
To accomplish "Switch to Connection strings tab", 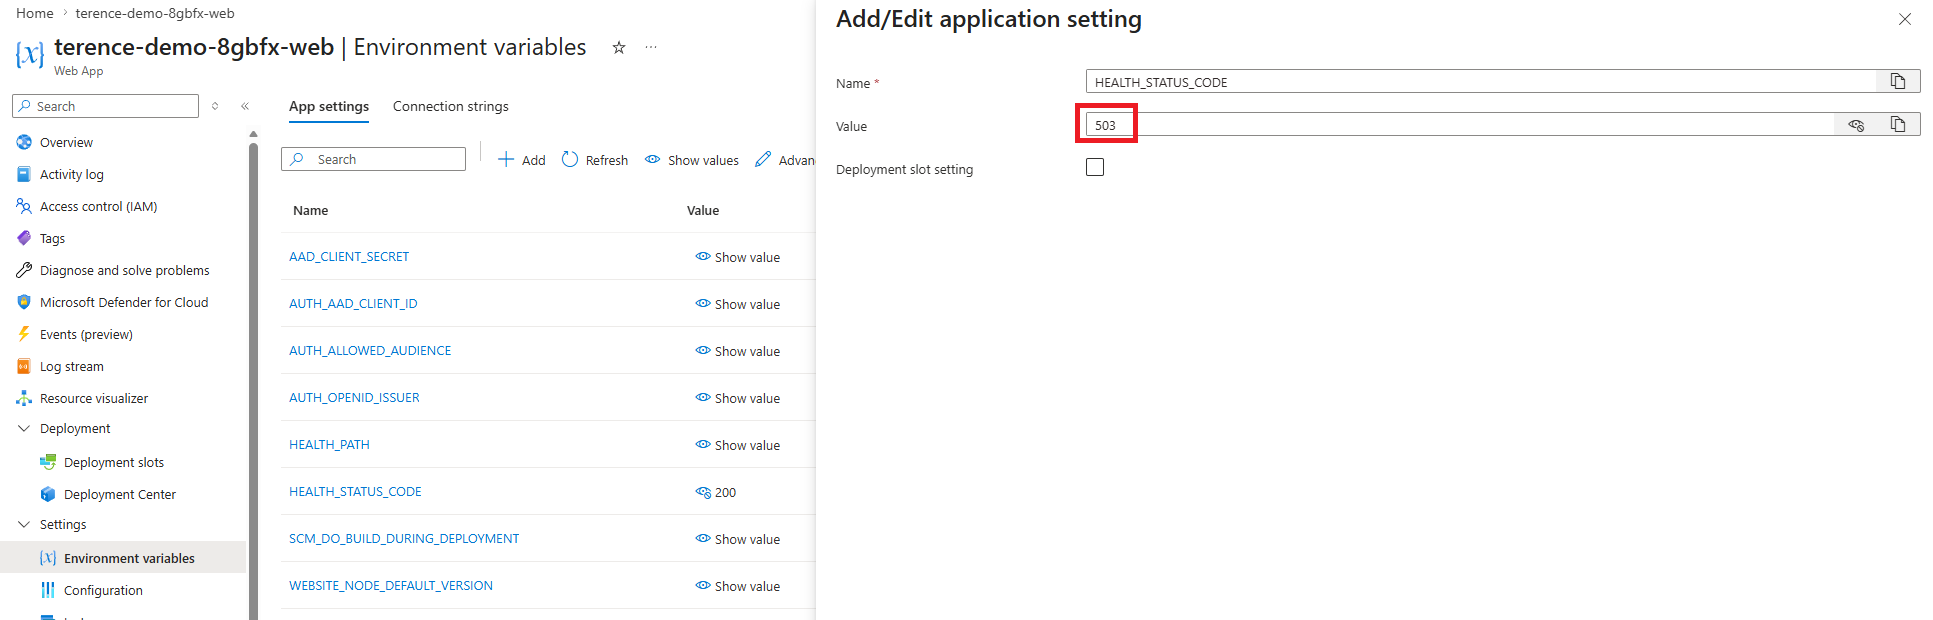I will (450, 106).
